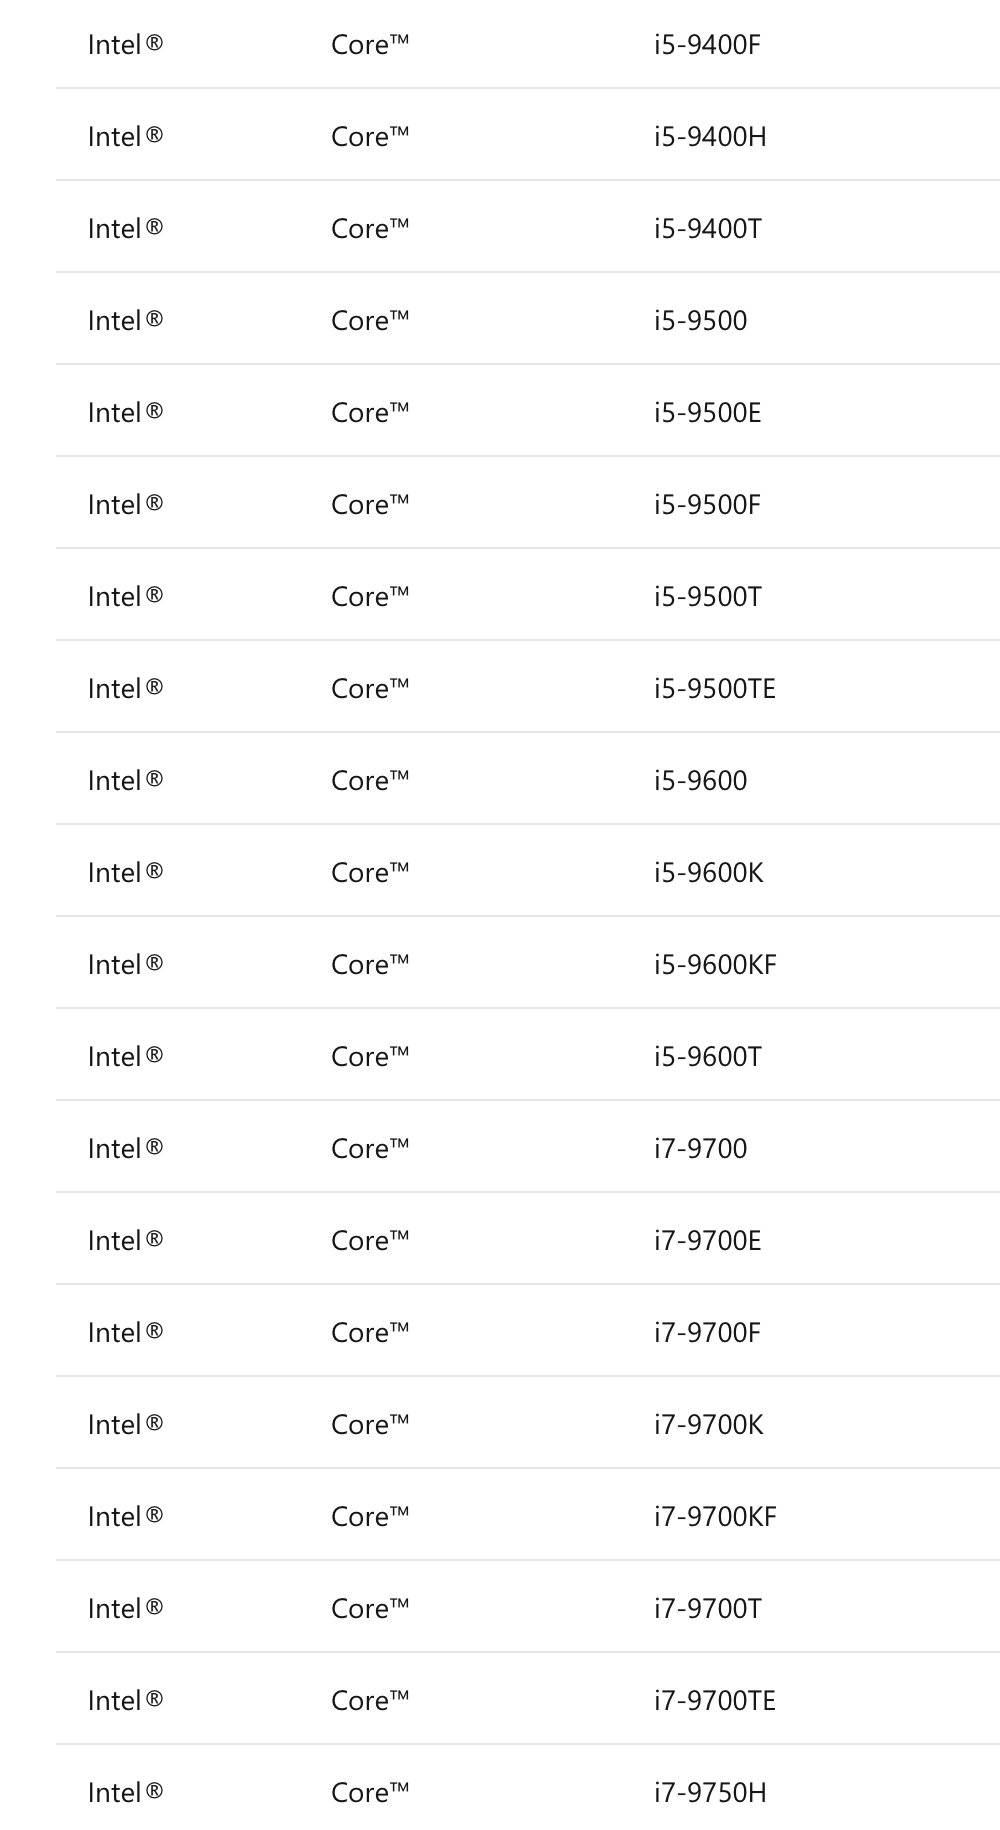
Task: Click the i7-9700TE model cell
Action: (x=714, y=1701)
